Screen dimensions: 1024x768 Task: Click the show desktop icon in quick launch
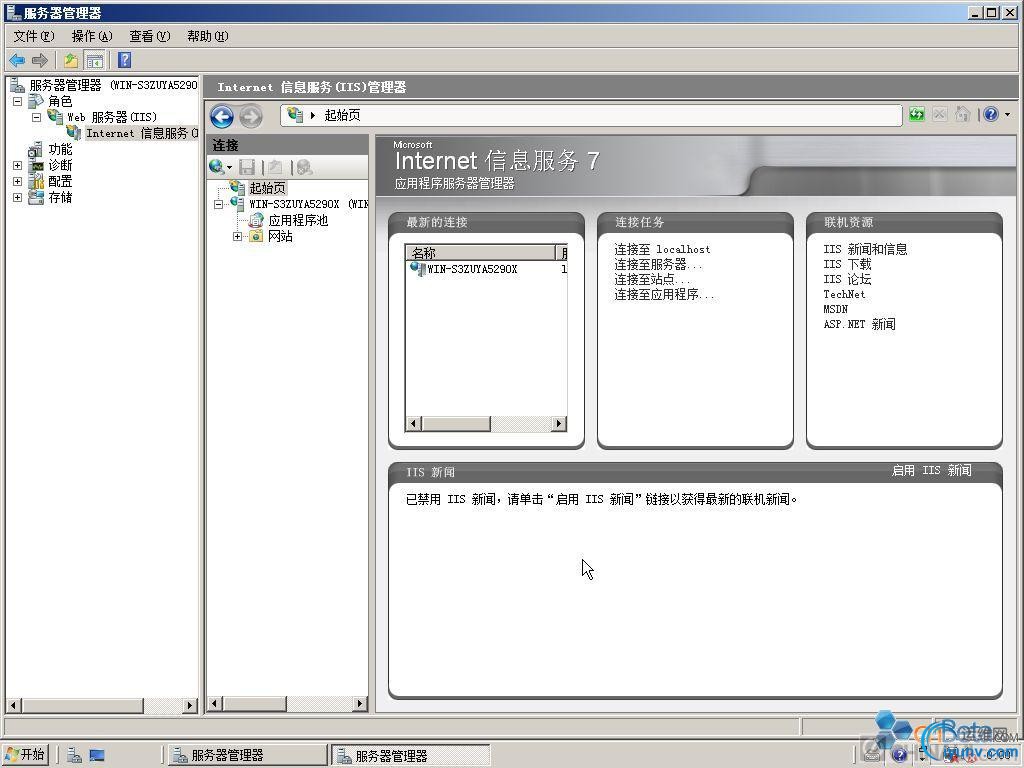coord(97,755)
